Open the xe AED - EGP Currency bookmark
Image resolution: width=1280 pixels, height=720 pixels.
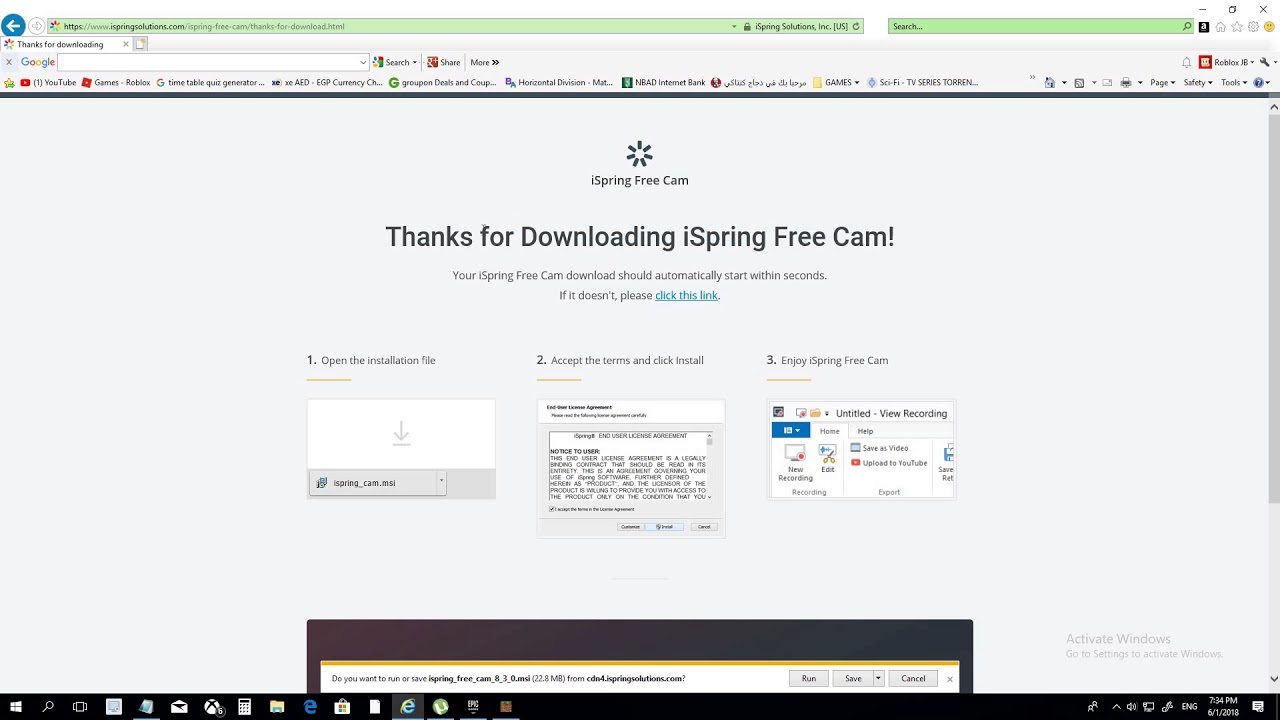point(327,83)
